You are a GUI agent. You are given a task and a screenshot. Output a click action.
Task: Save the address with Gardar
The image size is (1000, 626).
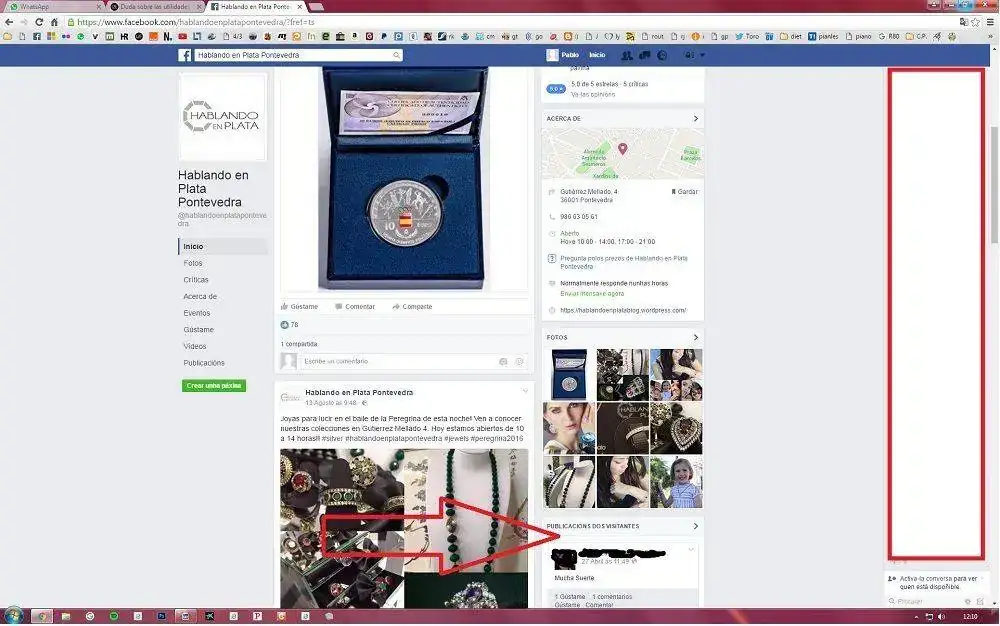click(685, 191)
